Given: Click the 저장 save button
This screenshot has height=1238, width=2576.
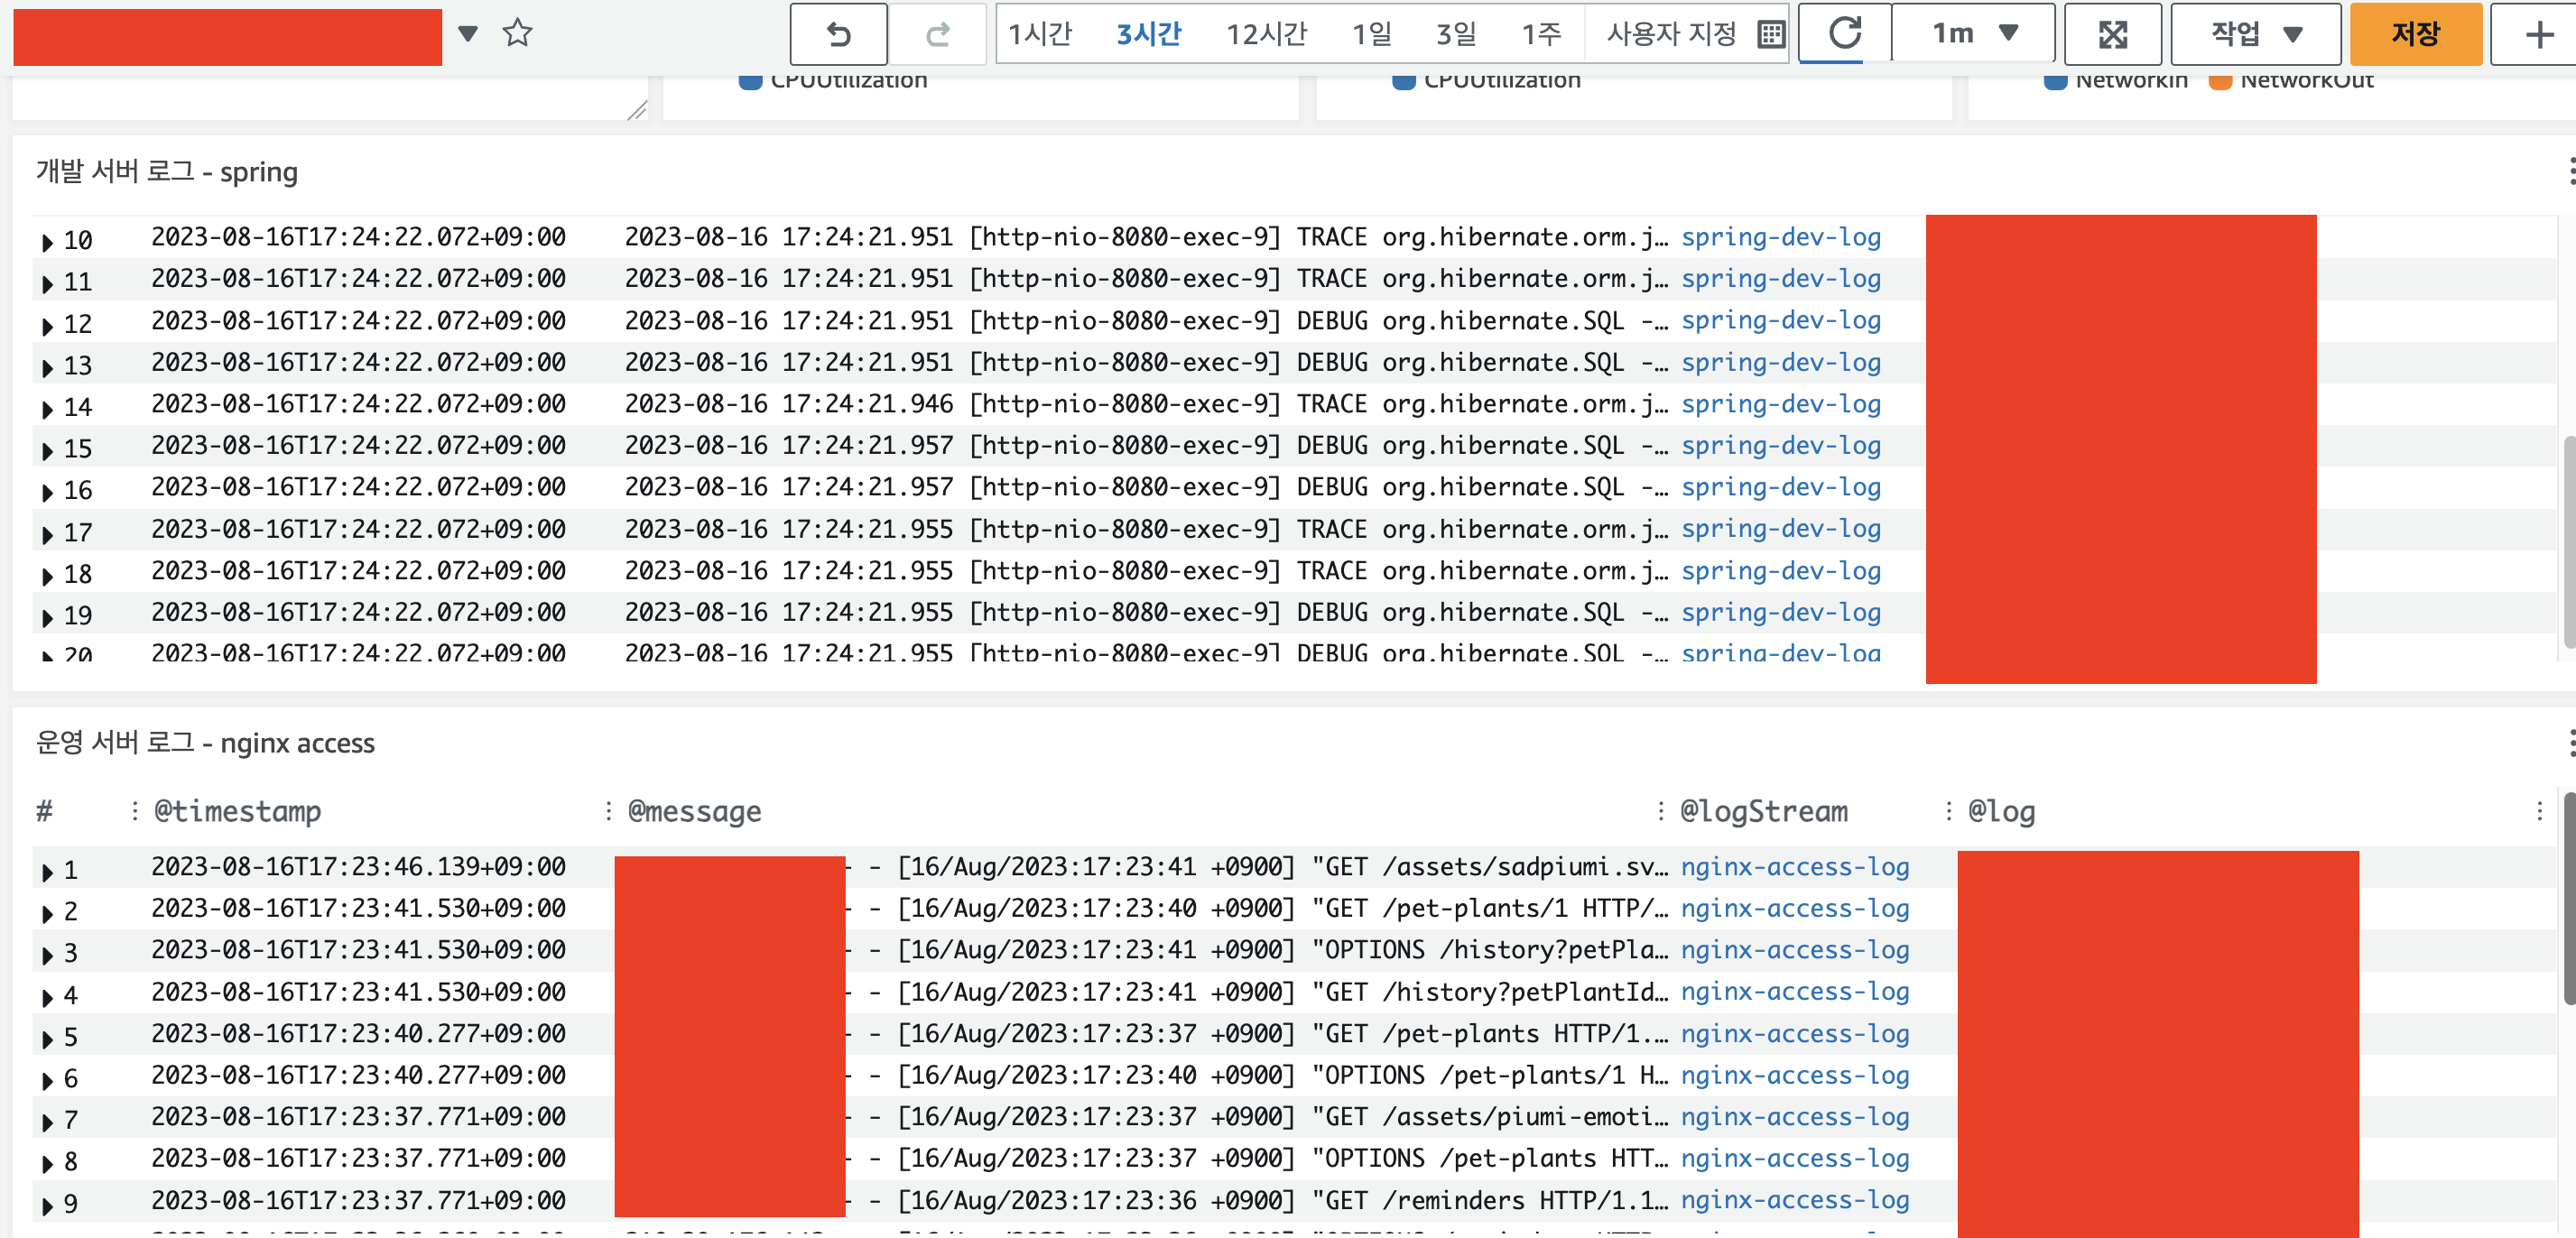Looking at the screenshot, I should 2414,34.
